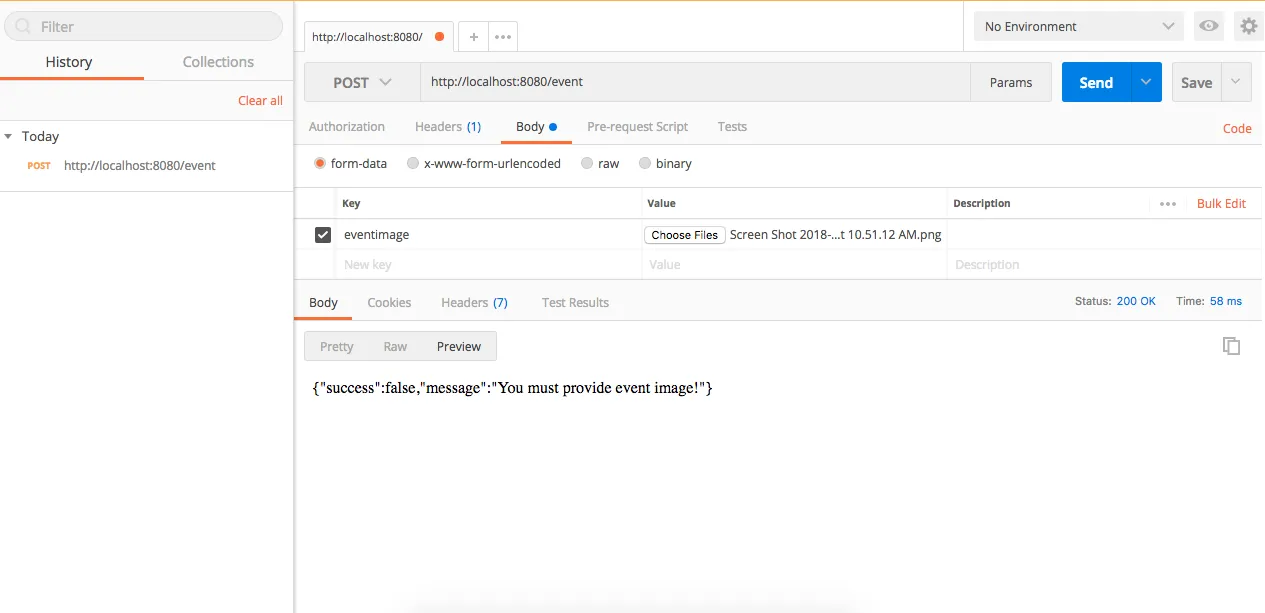Switch response view to Raw
1265x613 pixels.
pos(395,347)
